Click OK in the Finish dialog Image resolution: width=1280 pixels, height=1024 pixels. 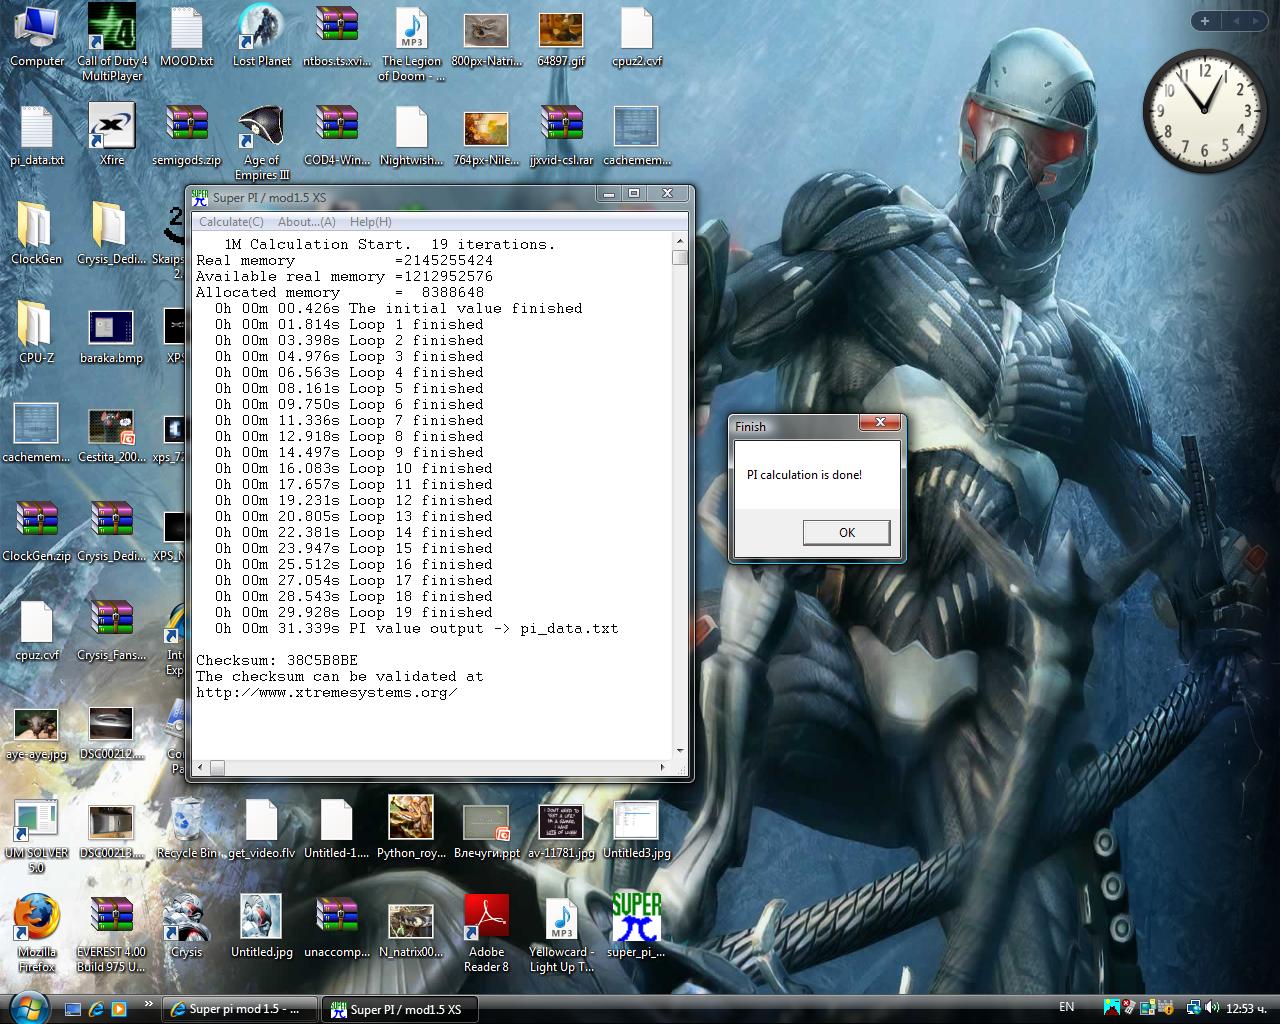pos(846,532)
